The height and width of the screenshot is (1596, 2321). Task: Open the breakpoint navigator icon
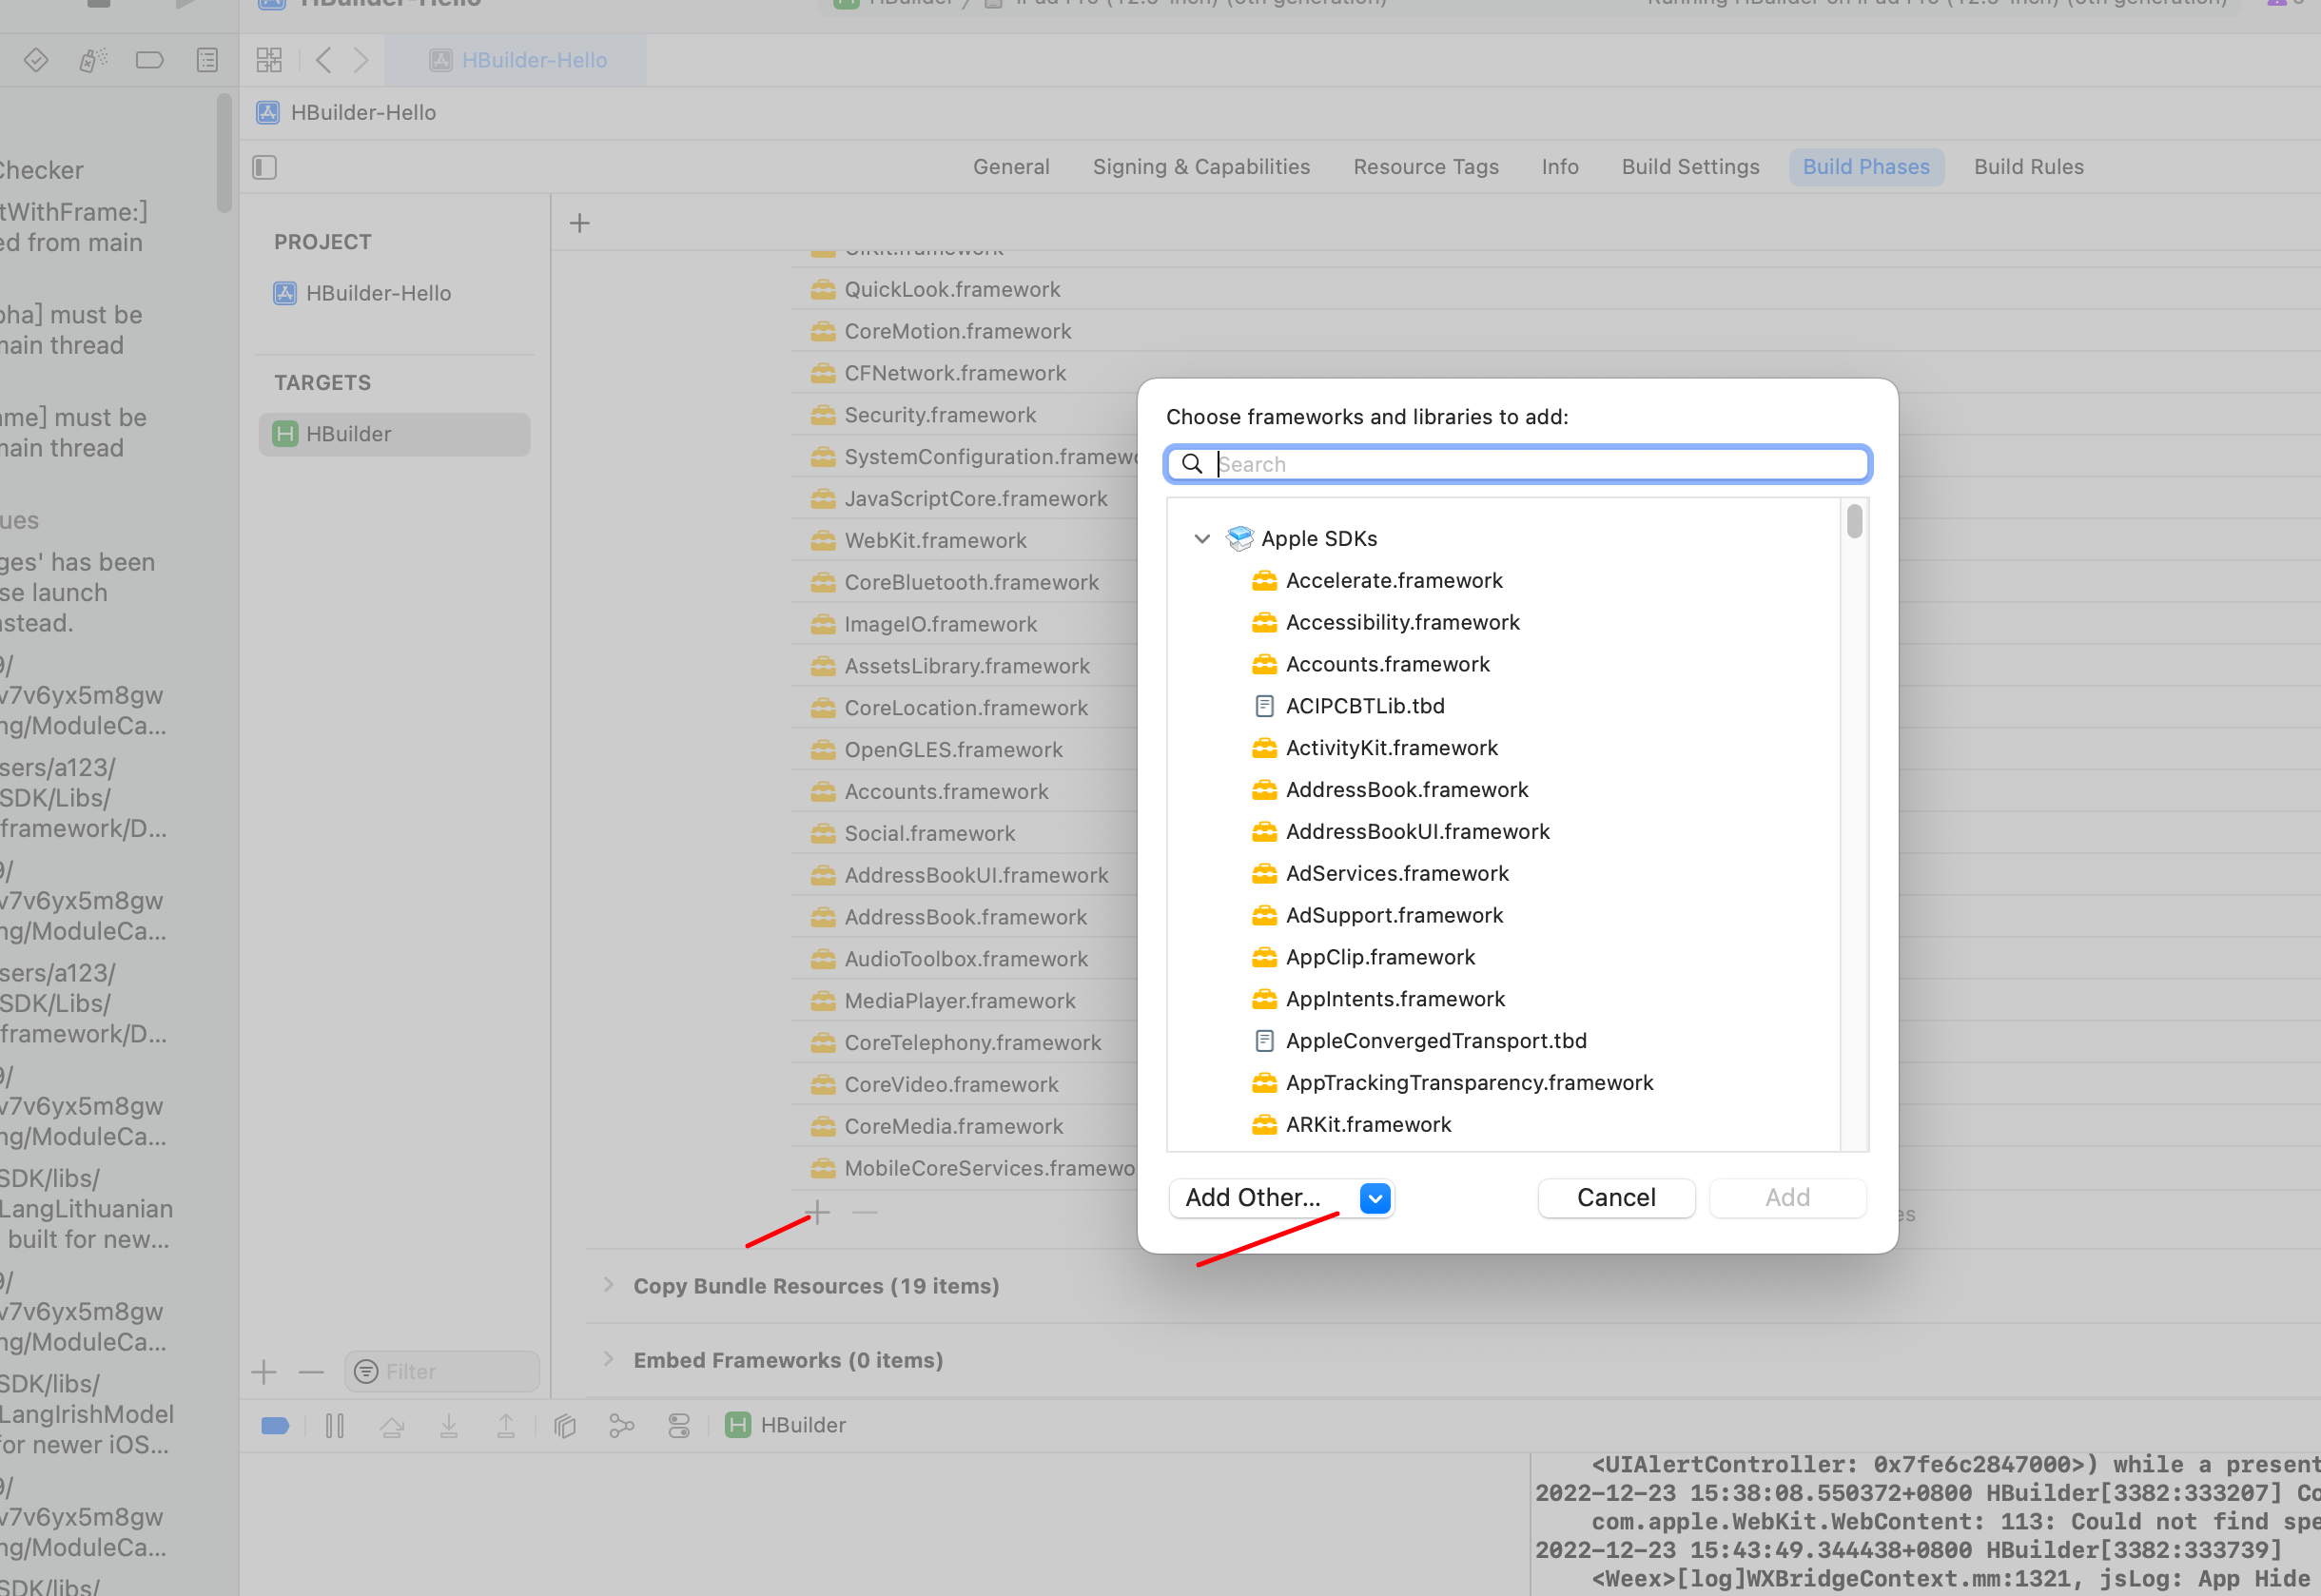tap(149, 60)
